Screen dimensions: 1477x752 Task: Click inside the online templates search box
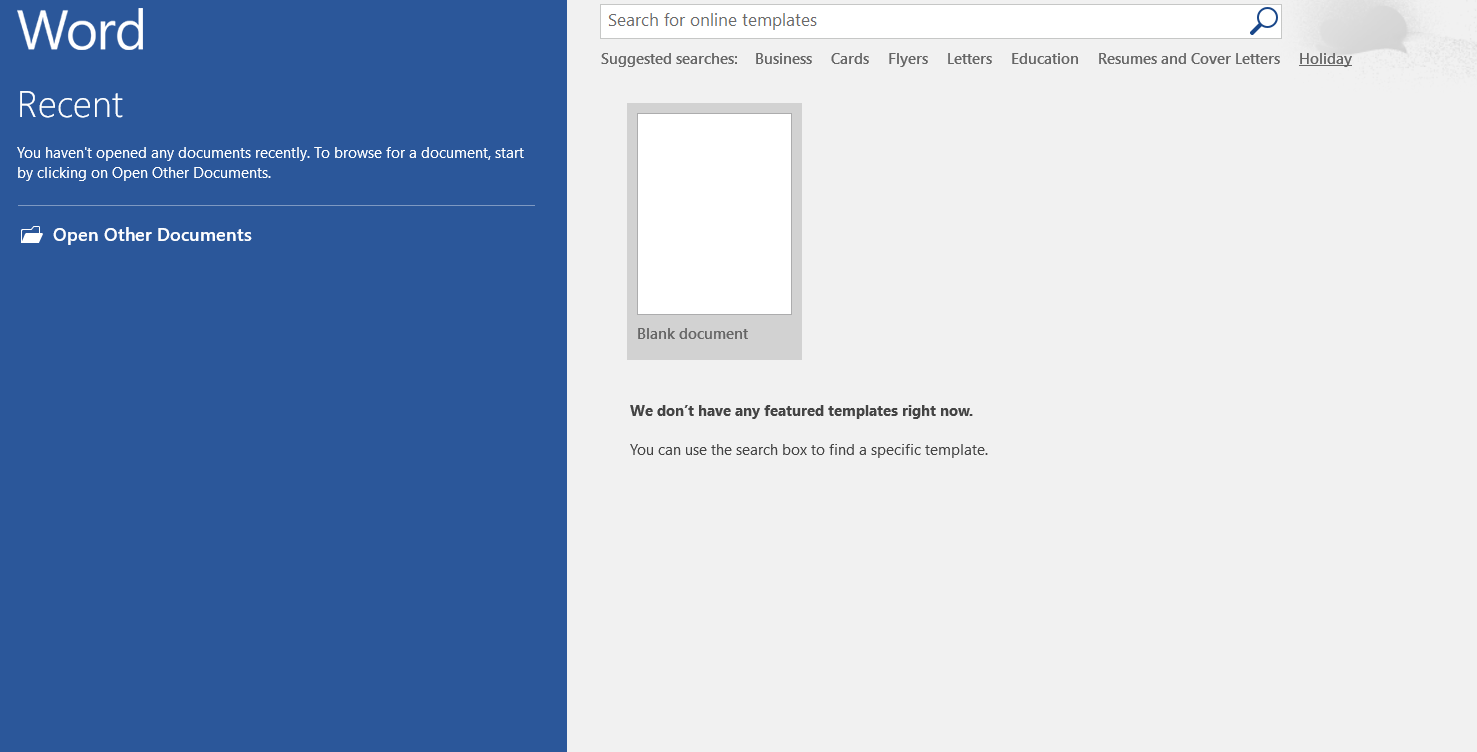(900, 20)
